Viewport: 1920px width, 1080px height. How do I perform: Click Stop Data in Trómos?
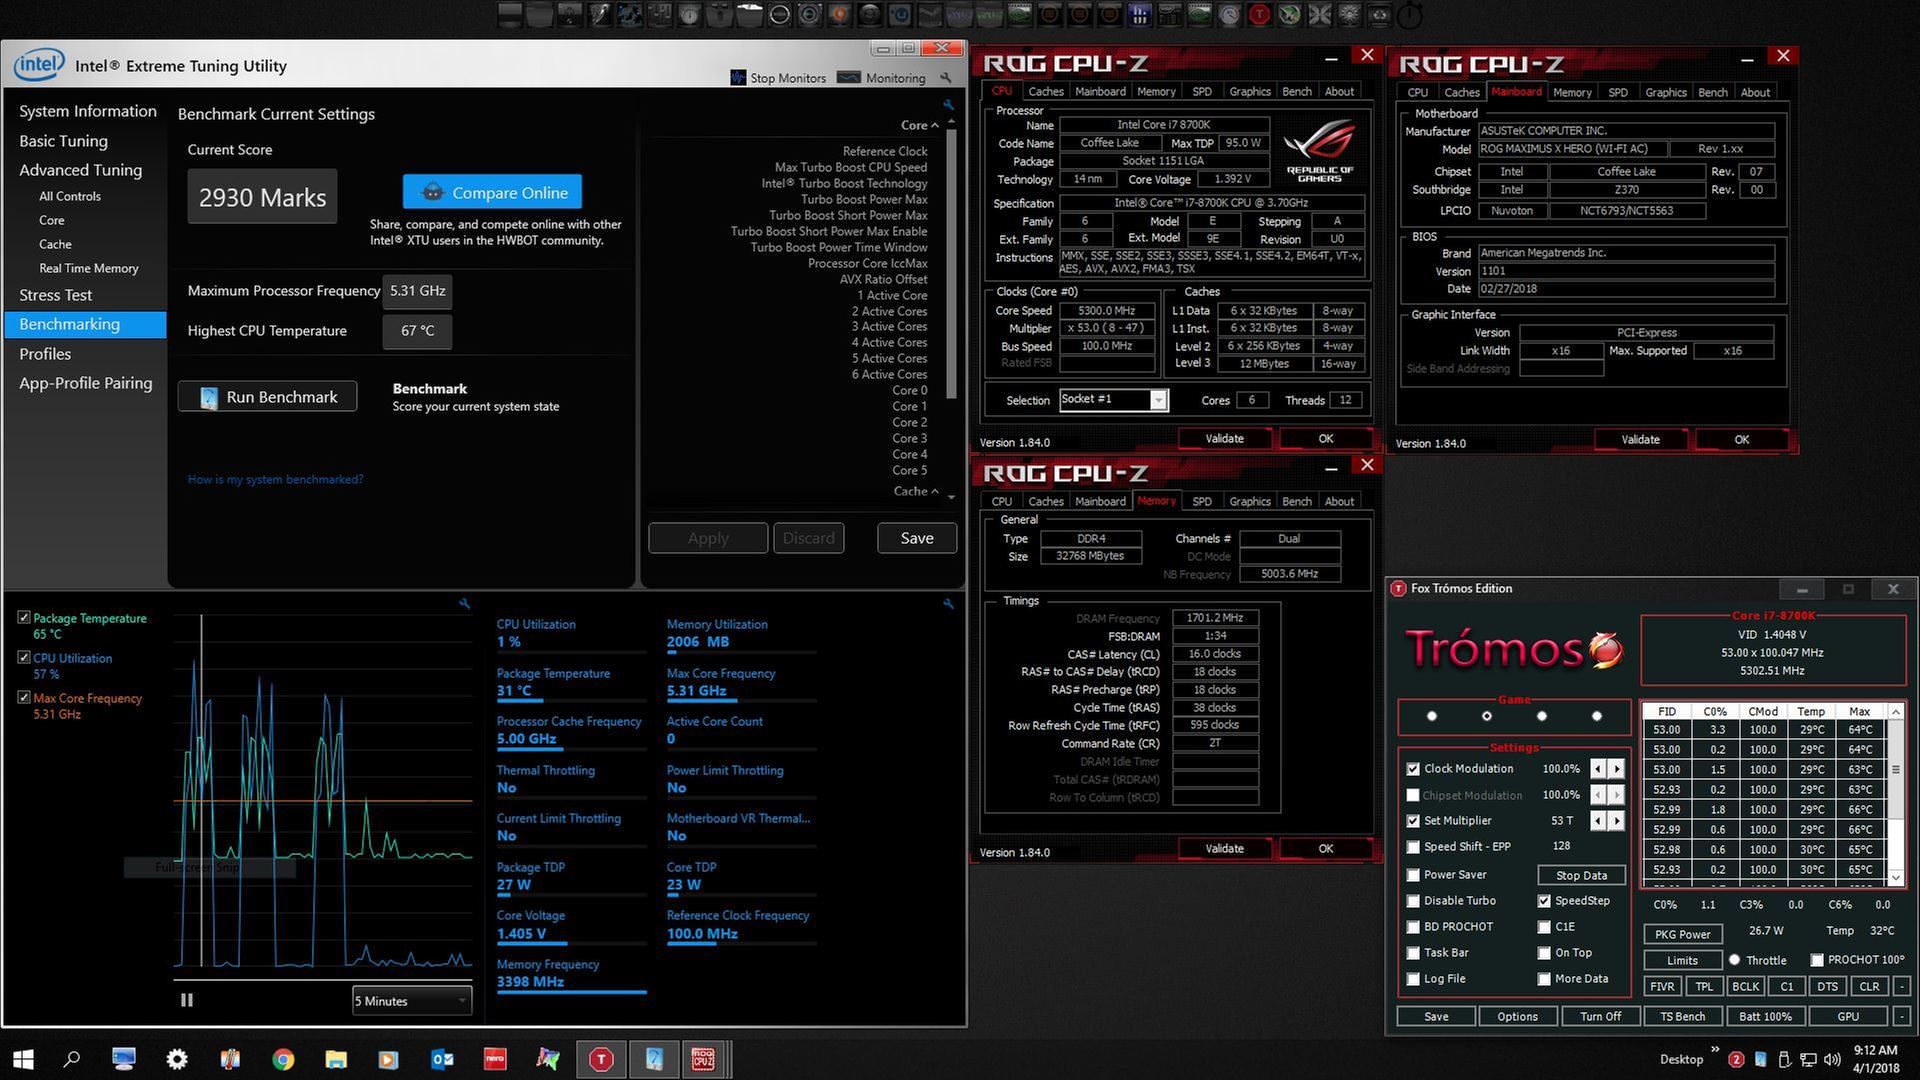tap(1581, 875)
